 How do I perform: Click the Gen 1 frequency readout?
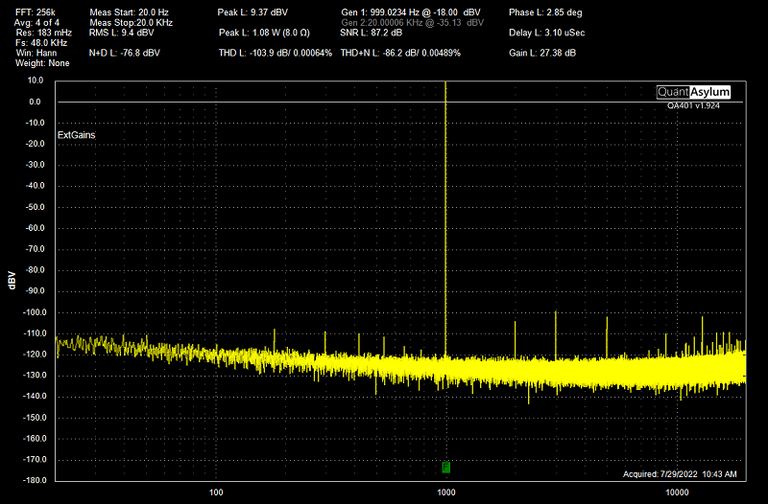pos(411,12)
